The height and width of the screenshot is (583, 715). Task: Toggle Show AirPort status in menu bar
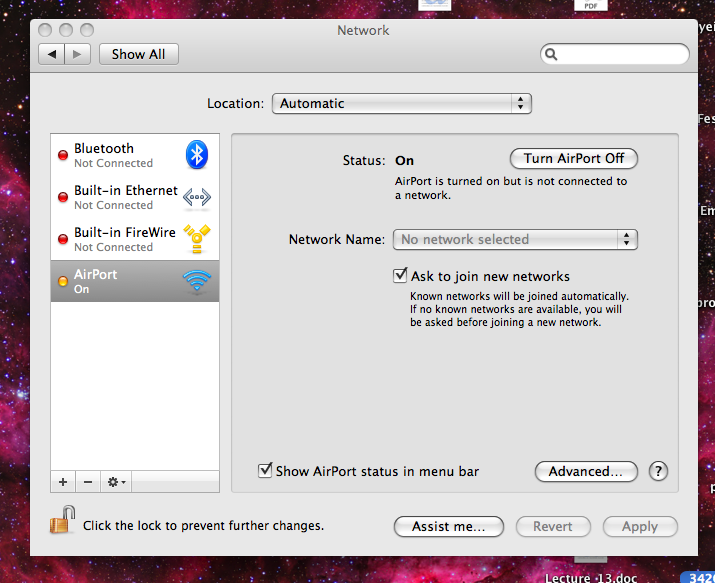point(265,470)
